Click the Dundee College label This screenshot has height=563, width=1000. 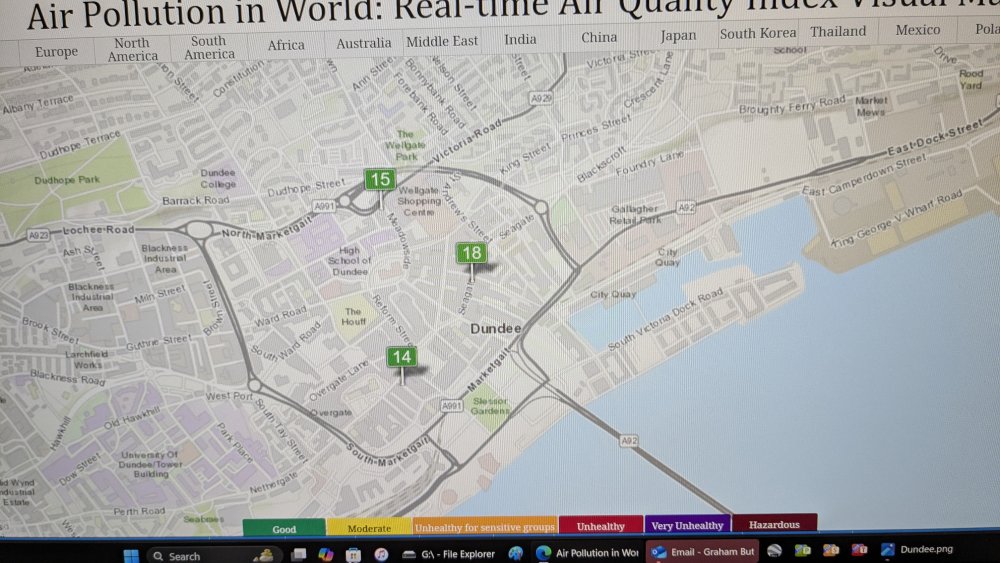218,179
